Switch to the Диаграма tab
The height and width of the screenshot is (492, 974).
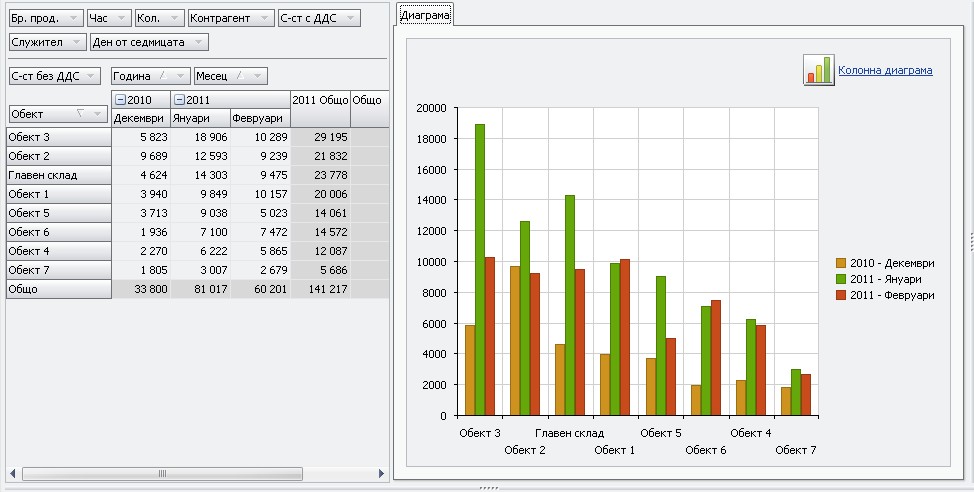tap(425, 15)
